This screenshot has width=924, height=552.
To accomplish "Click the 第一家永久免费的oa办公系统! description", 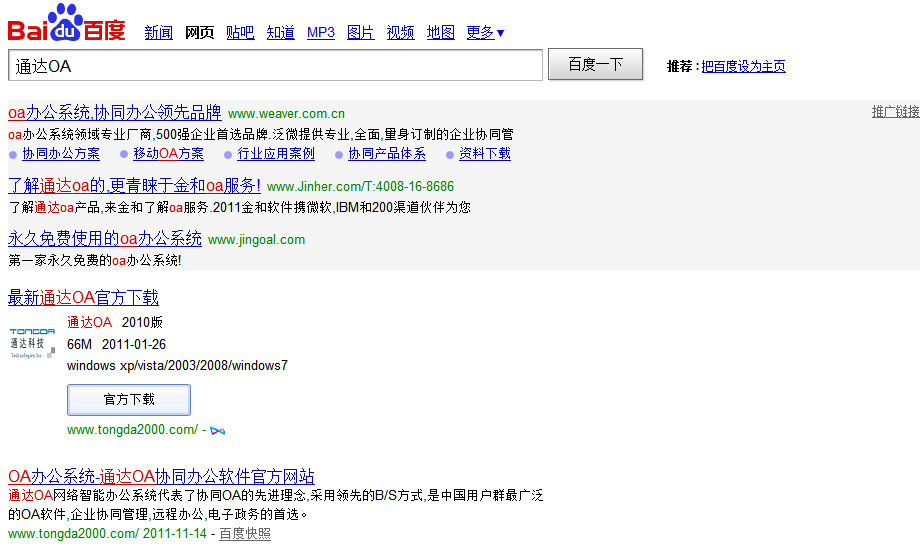I will click(x=95, y=260).
